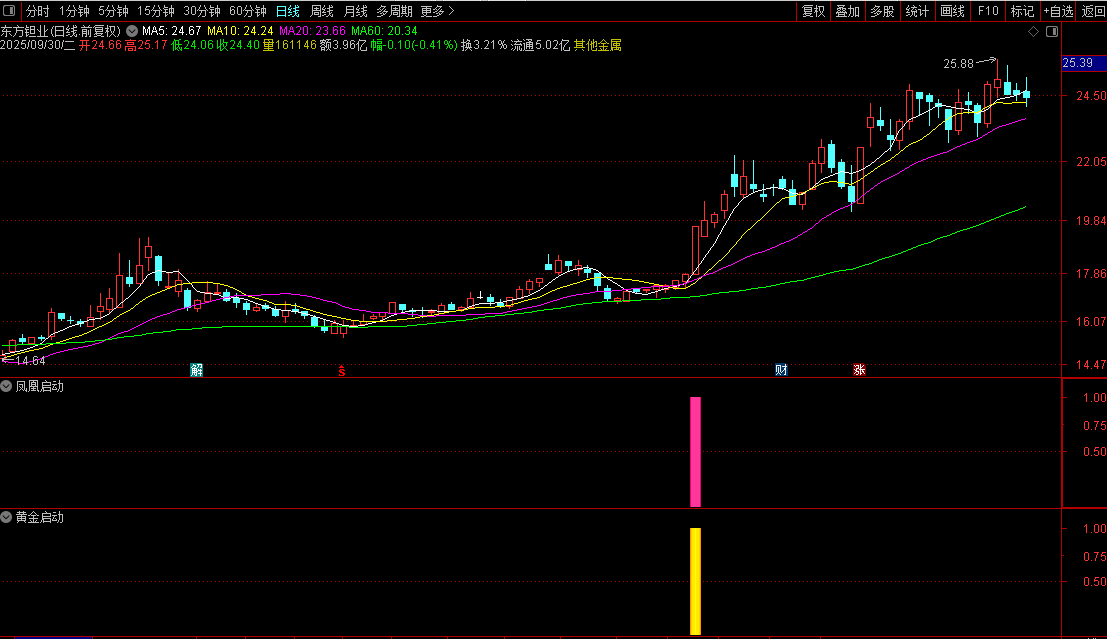Click the 换3.21% turnover value

[x=484, y=45]
